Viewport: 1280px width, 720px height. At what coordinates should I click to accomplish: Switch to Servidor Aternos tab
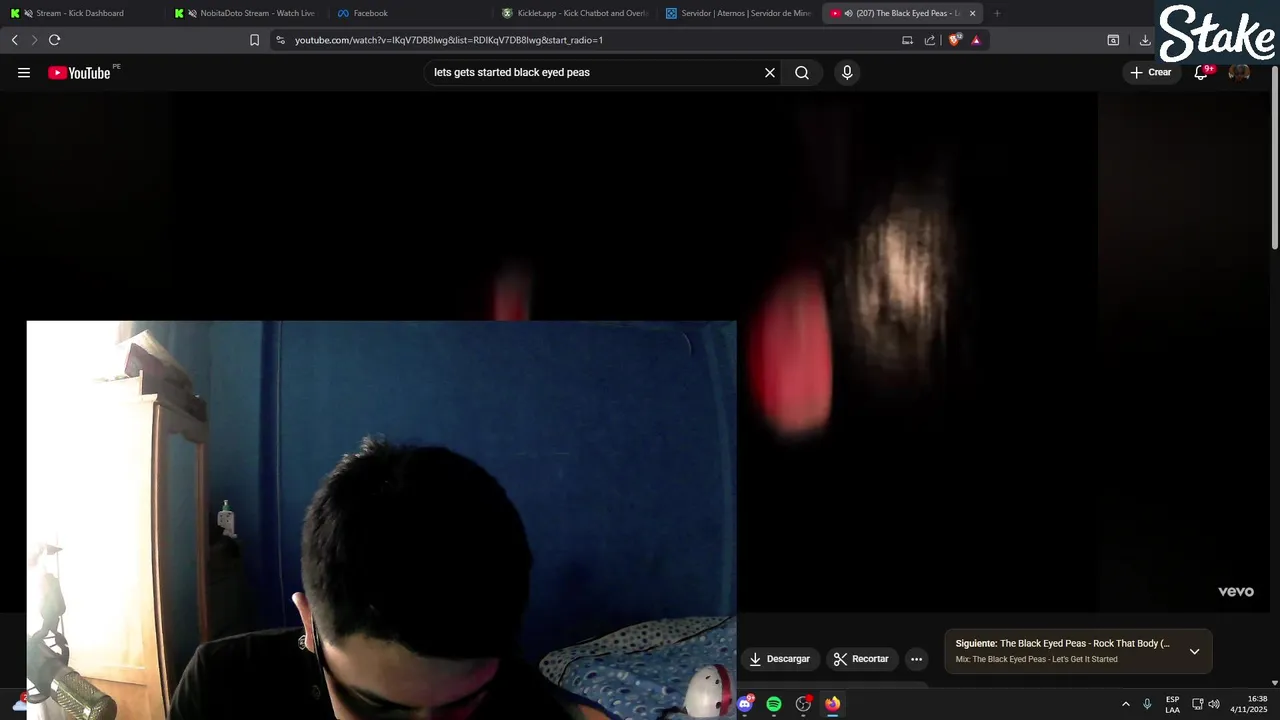(x=738, y=13)
